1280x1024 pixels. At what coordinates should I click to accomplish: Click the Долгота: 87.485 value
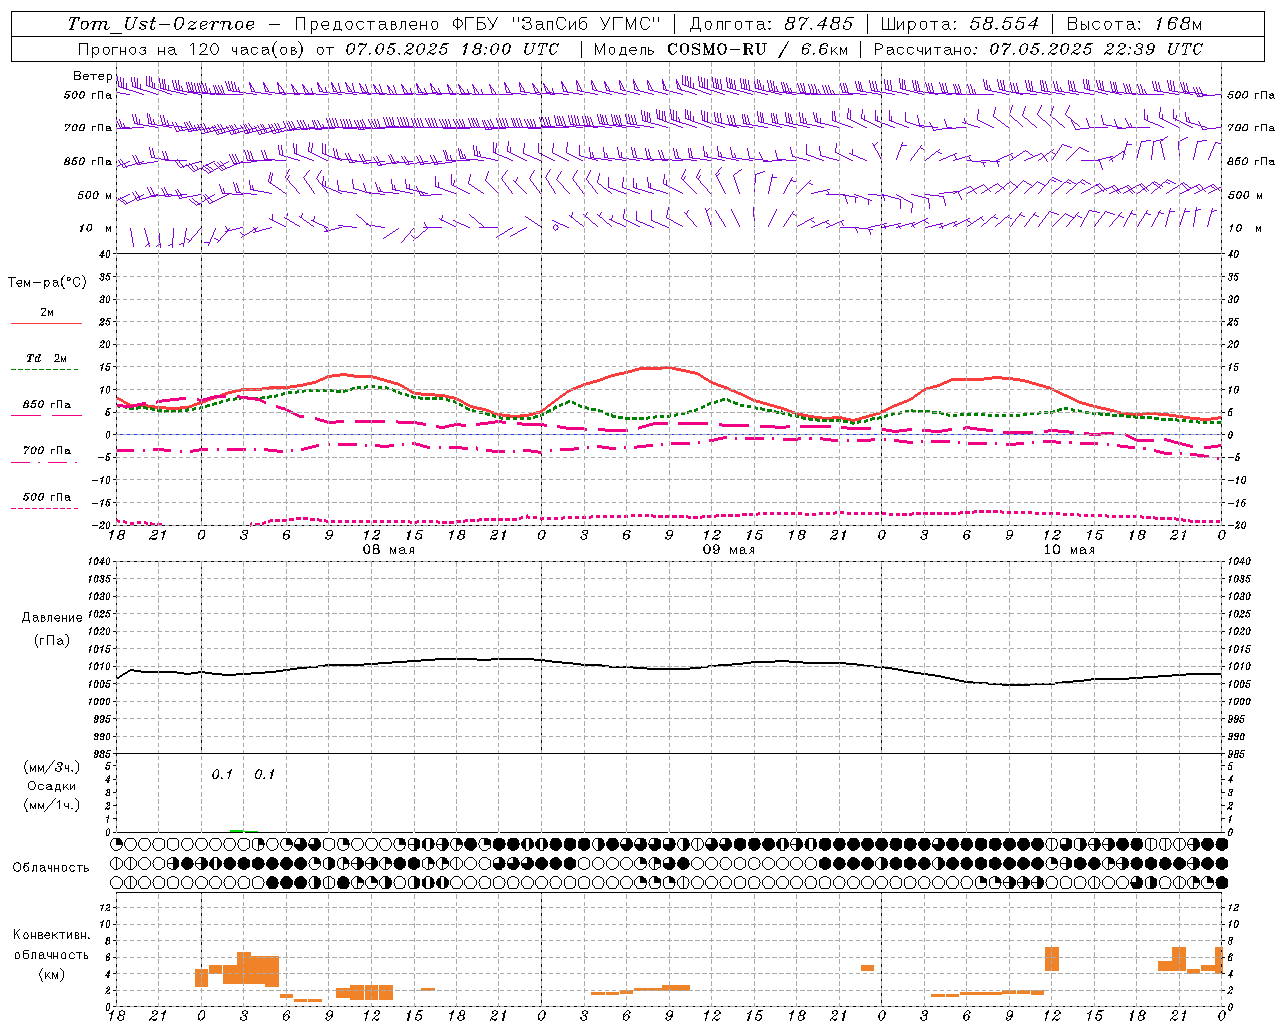772,24
